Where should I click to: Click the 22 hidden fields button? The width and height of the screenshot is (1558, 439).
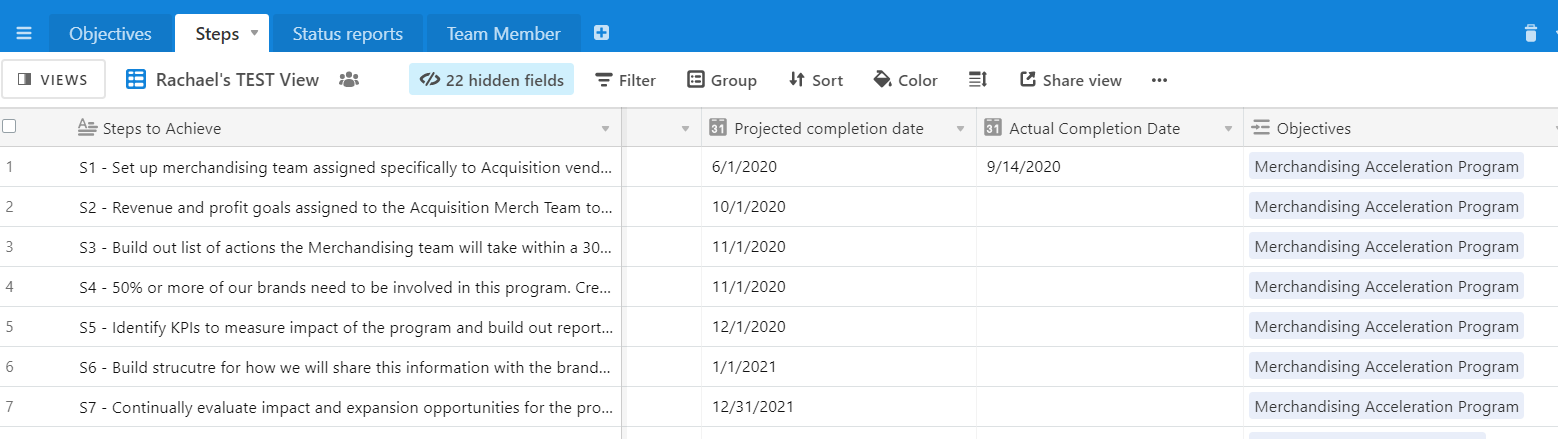coord(491,80)
